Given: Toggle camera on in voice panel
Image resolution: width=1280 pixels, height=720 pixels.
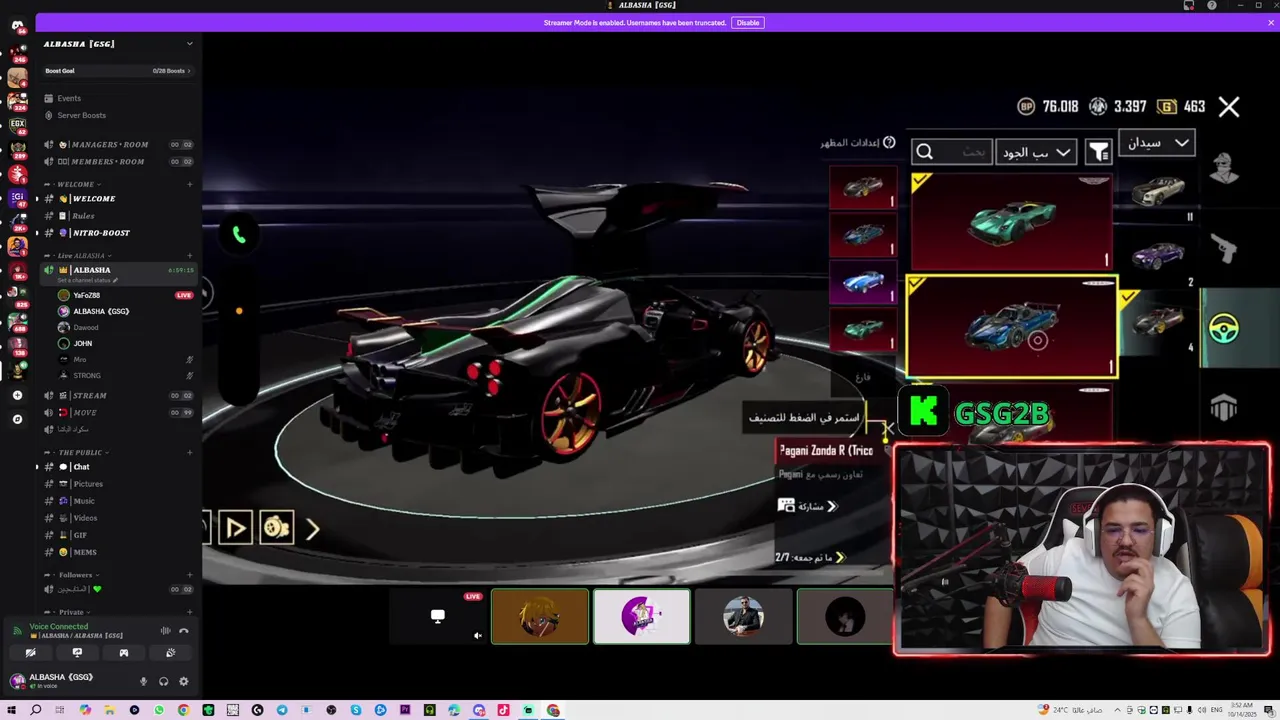Looking at the screenshot, I should click(30, 653).
